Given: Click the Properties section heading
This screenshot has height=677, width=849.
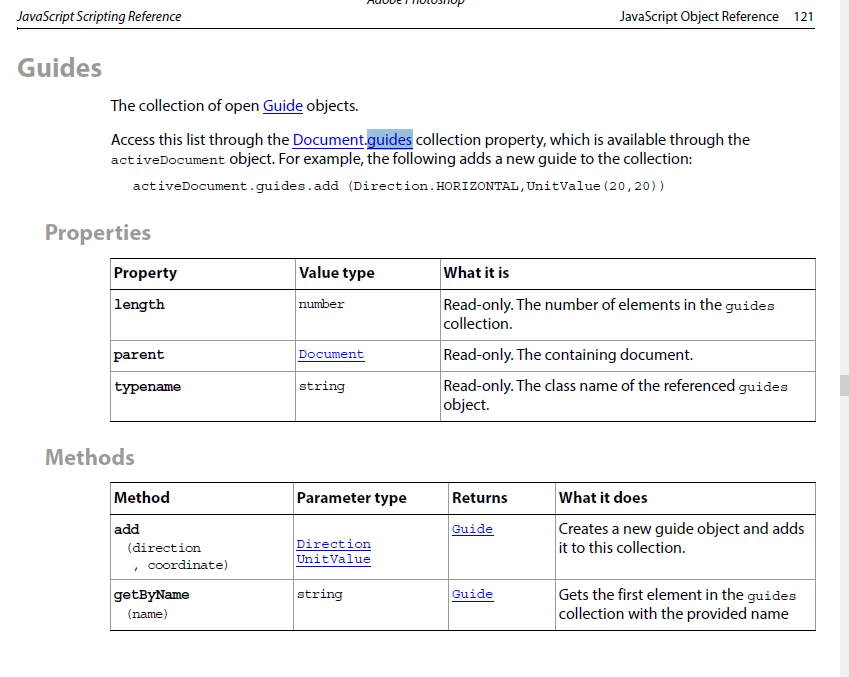Looking at the screenshot, I should 98,233.
